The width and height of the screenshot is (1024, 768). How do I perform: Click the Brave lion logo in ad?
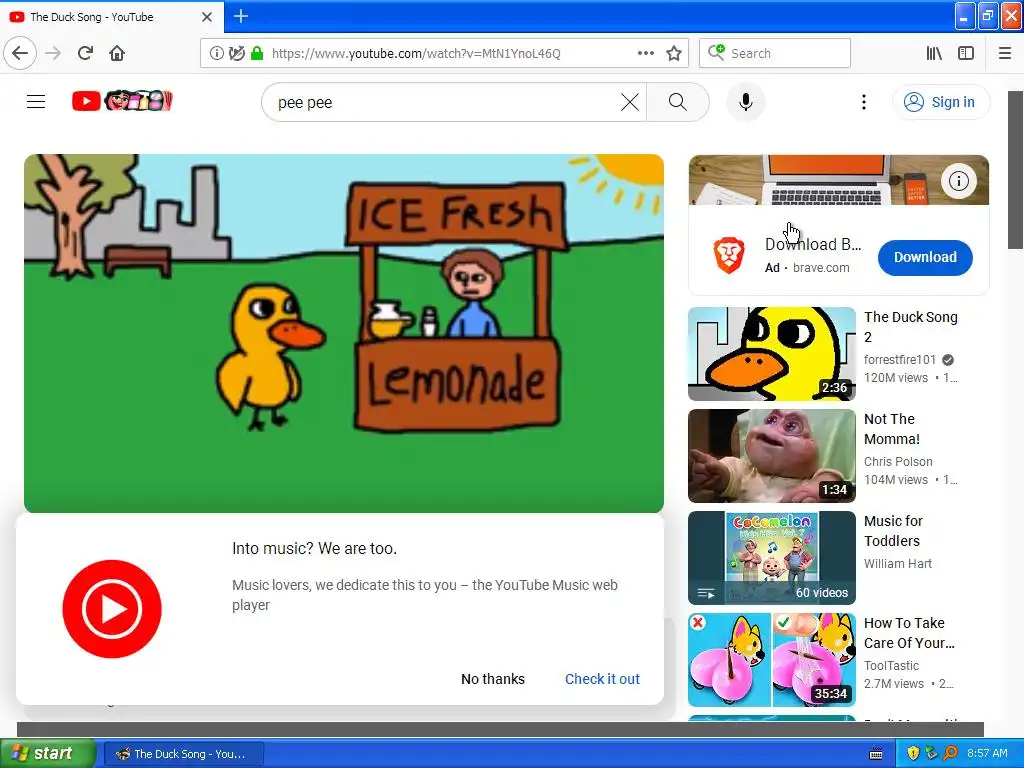point(729,255)
